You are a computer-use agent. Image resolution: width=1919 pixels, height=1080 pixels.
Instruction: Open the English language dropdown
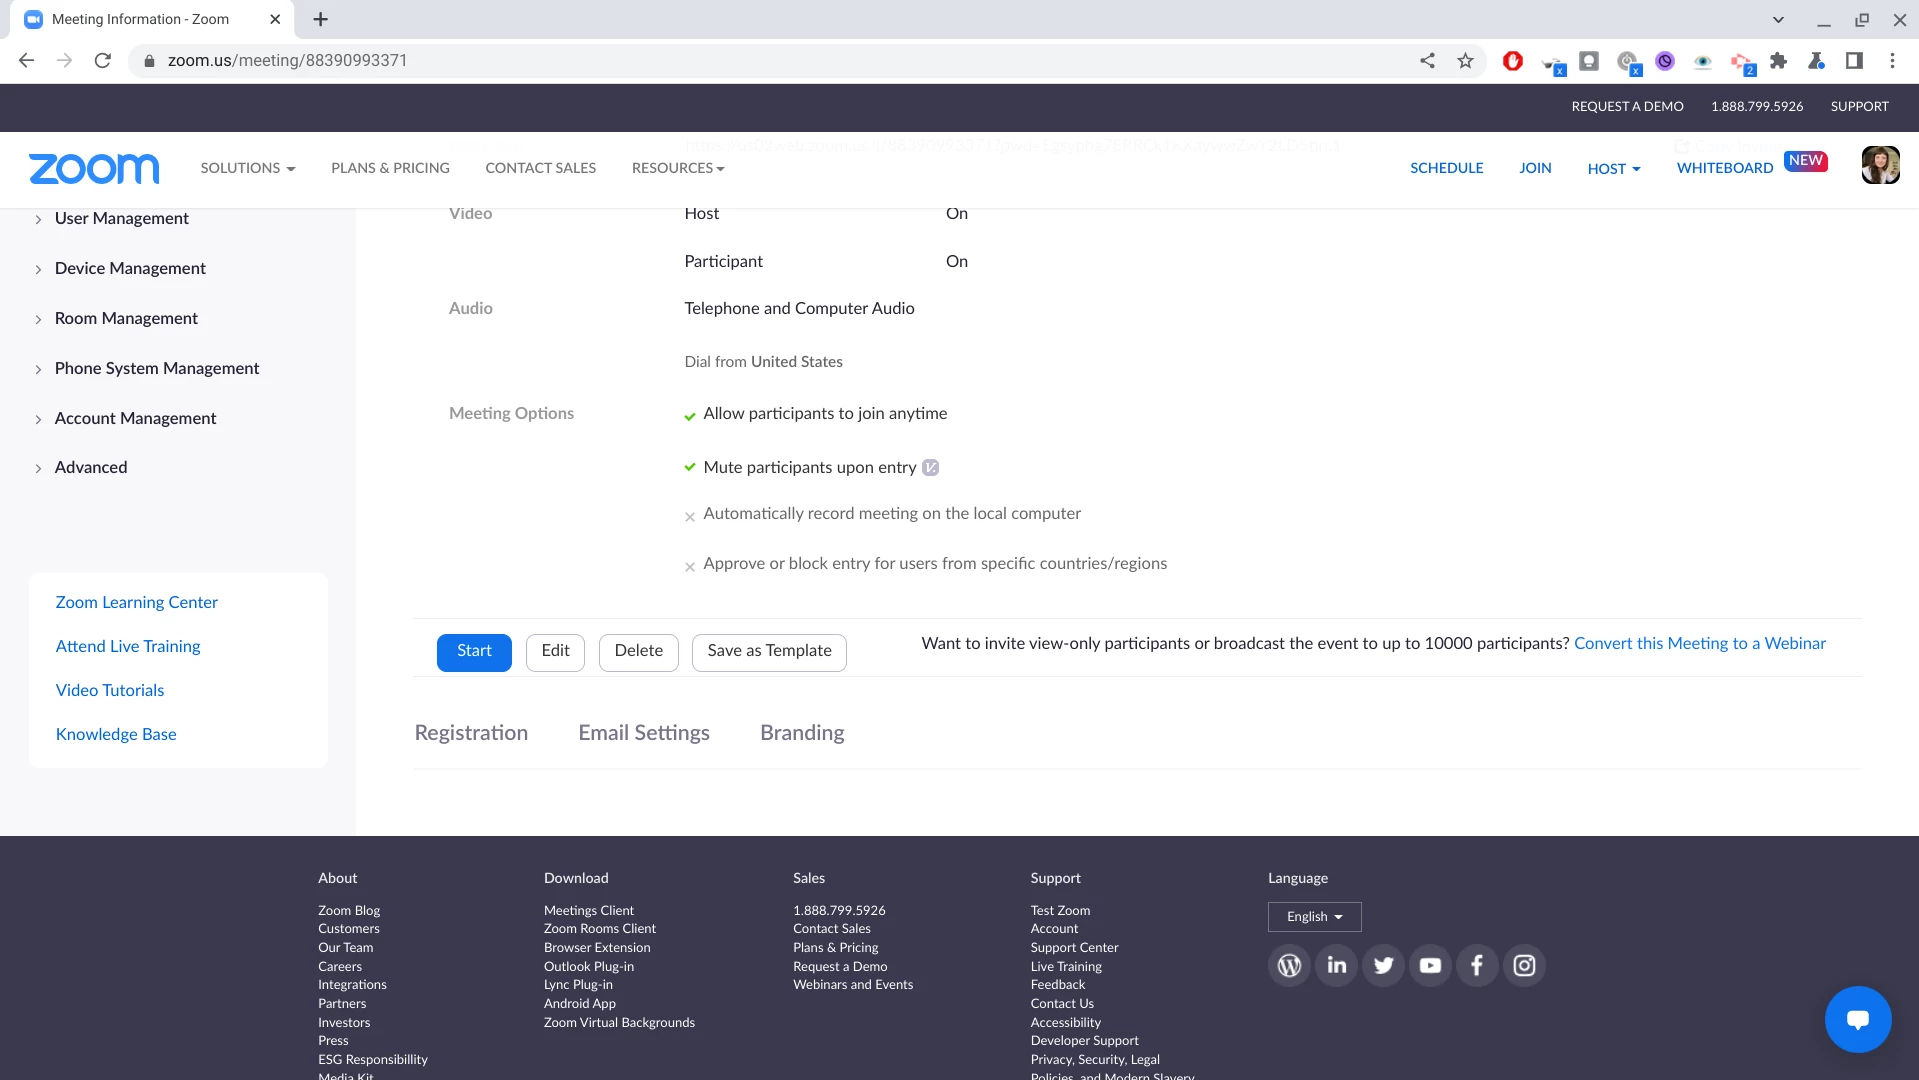click(1314, 917)
